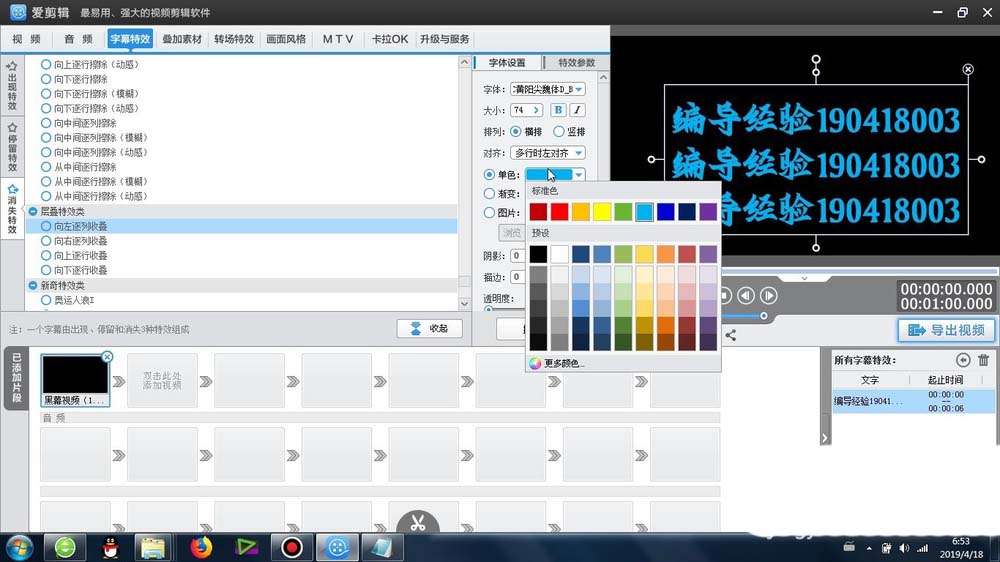Screen dimensions: 1000x562
Task: Select the 向上逐行收叠 effect radio
Action: click(46, 255)
